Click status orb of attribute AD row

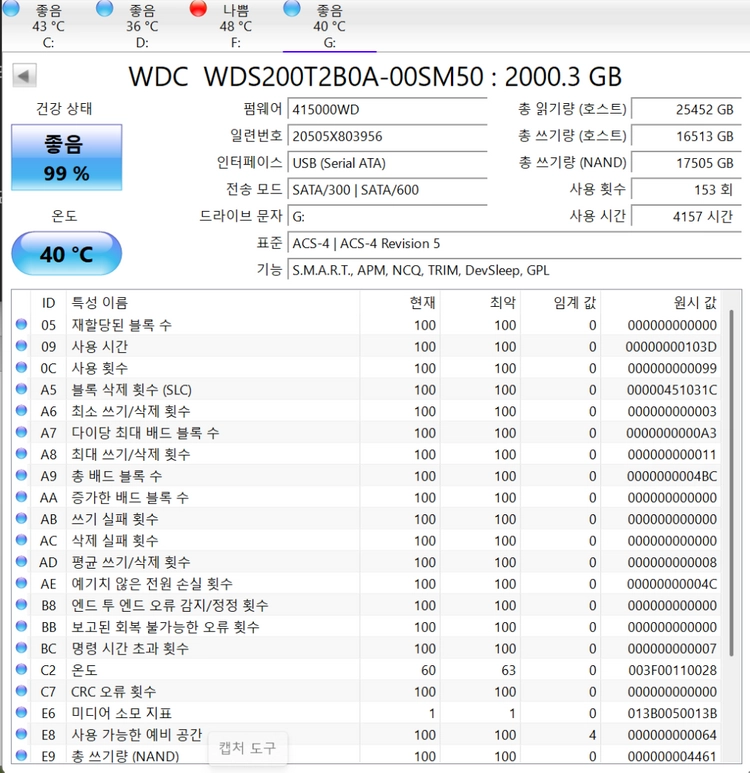21,561
